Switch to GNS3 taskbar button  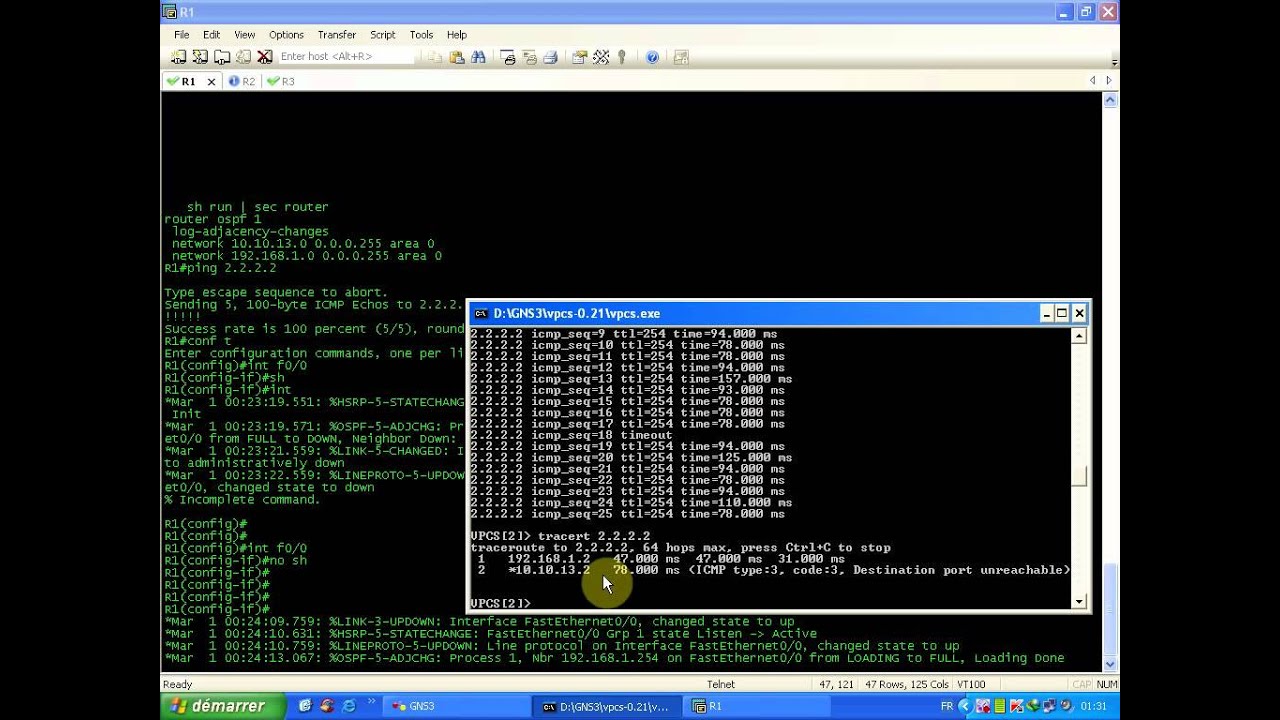(x=455, y=706)
